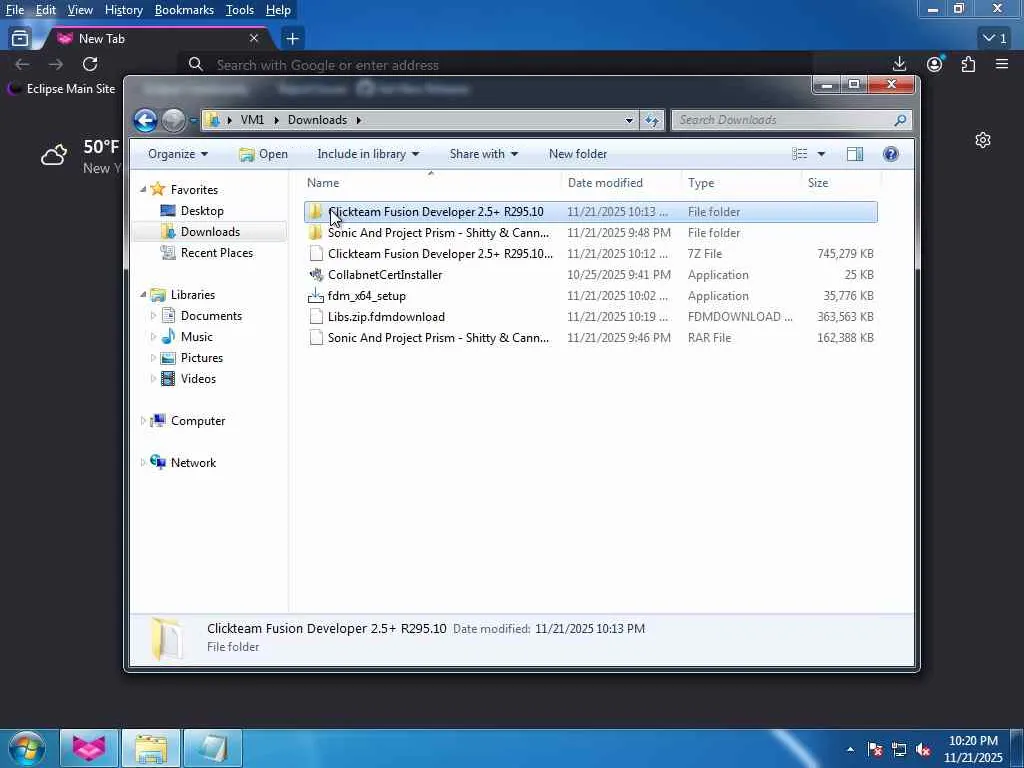The height and width of the screenshot is (768, 1024).
Task: Click the magnifier icon in Search Downloads
Action: (900, 120)
